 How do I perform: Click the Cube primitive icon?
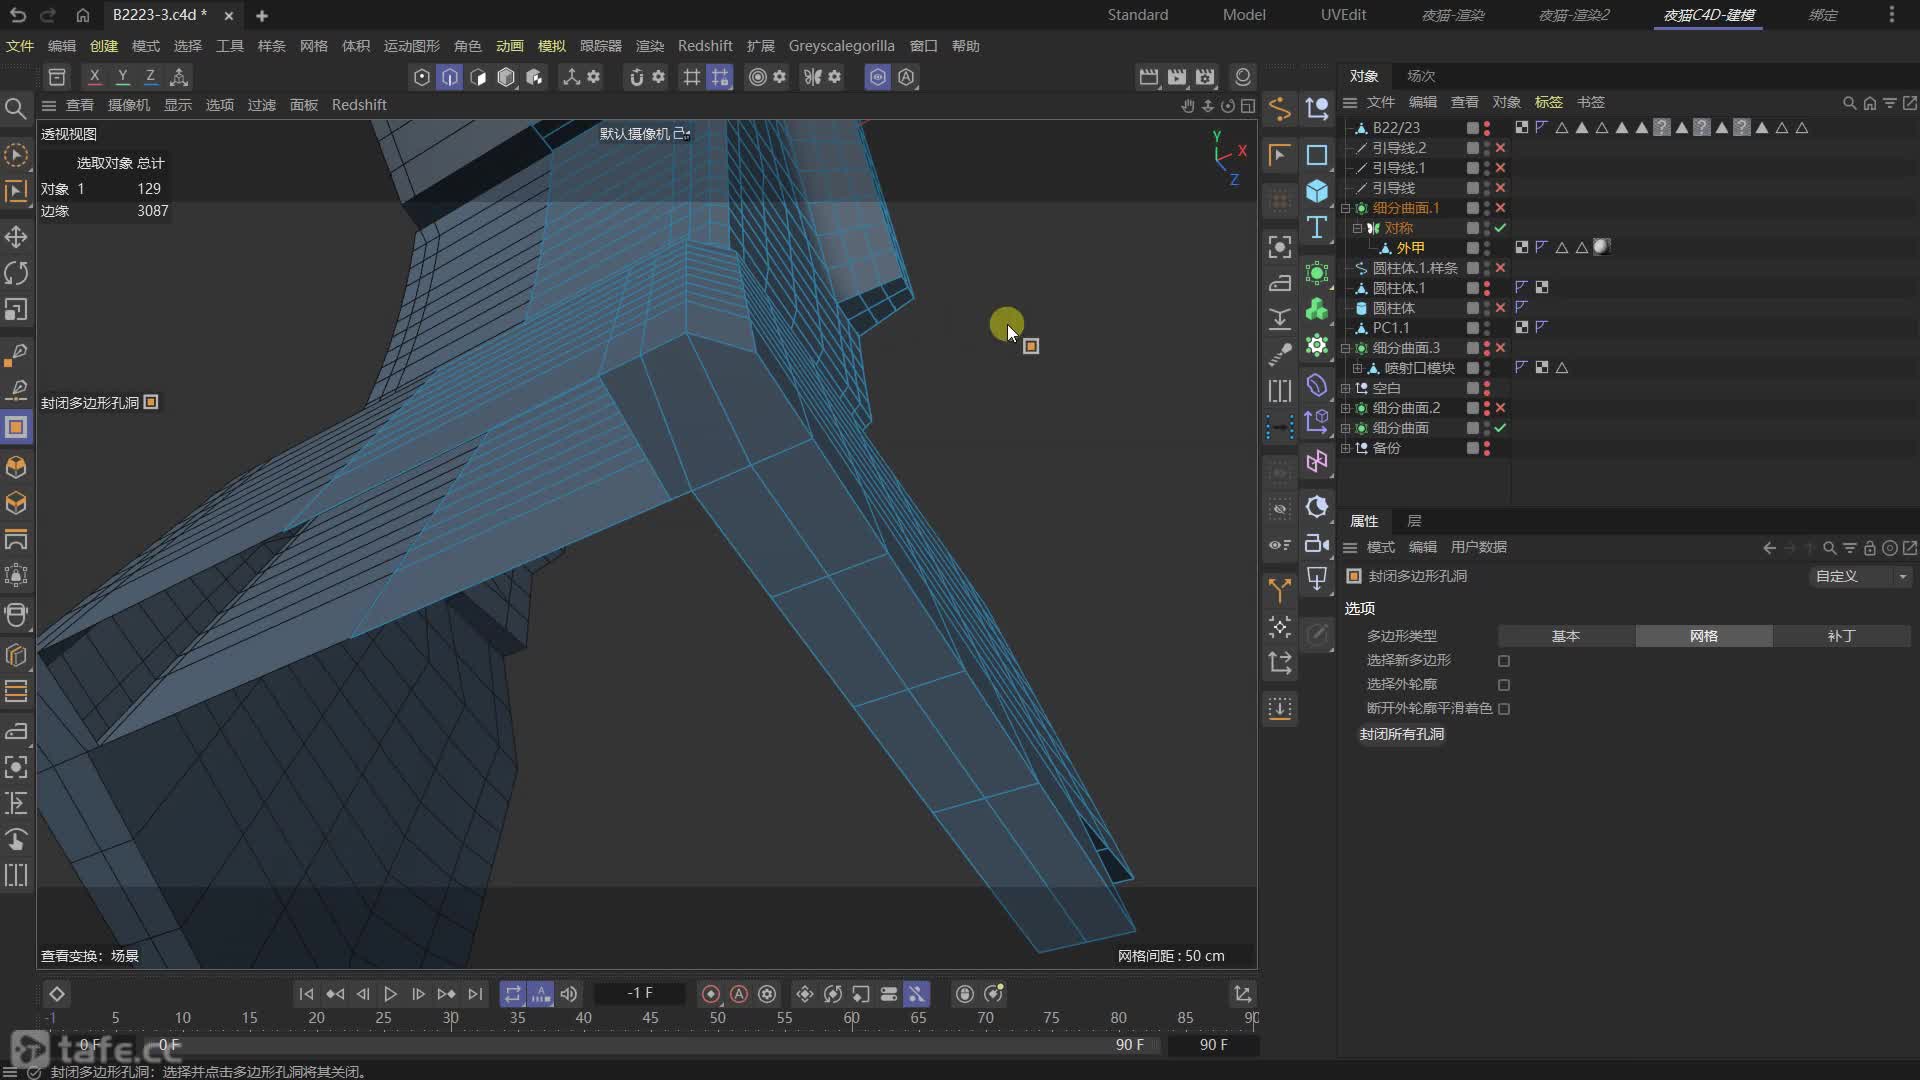click(x=1317, y=191)
